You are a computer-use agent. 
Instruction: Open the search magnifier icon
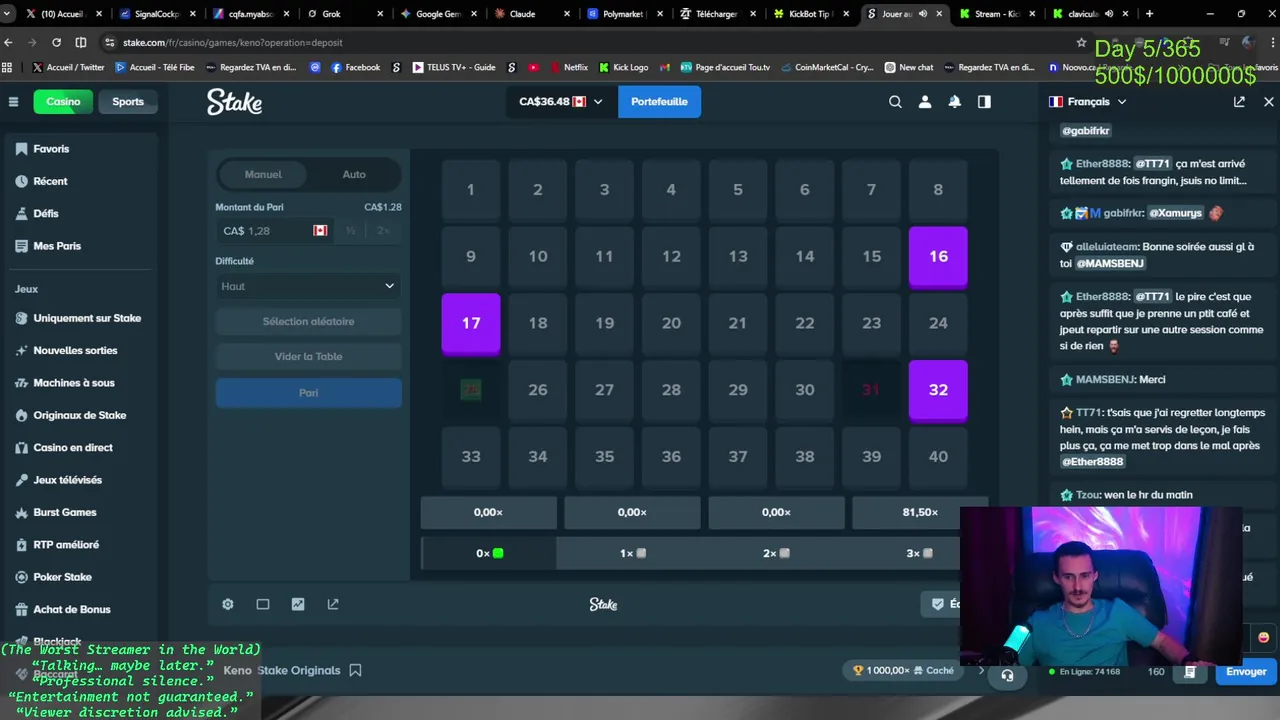[895, 101]
